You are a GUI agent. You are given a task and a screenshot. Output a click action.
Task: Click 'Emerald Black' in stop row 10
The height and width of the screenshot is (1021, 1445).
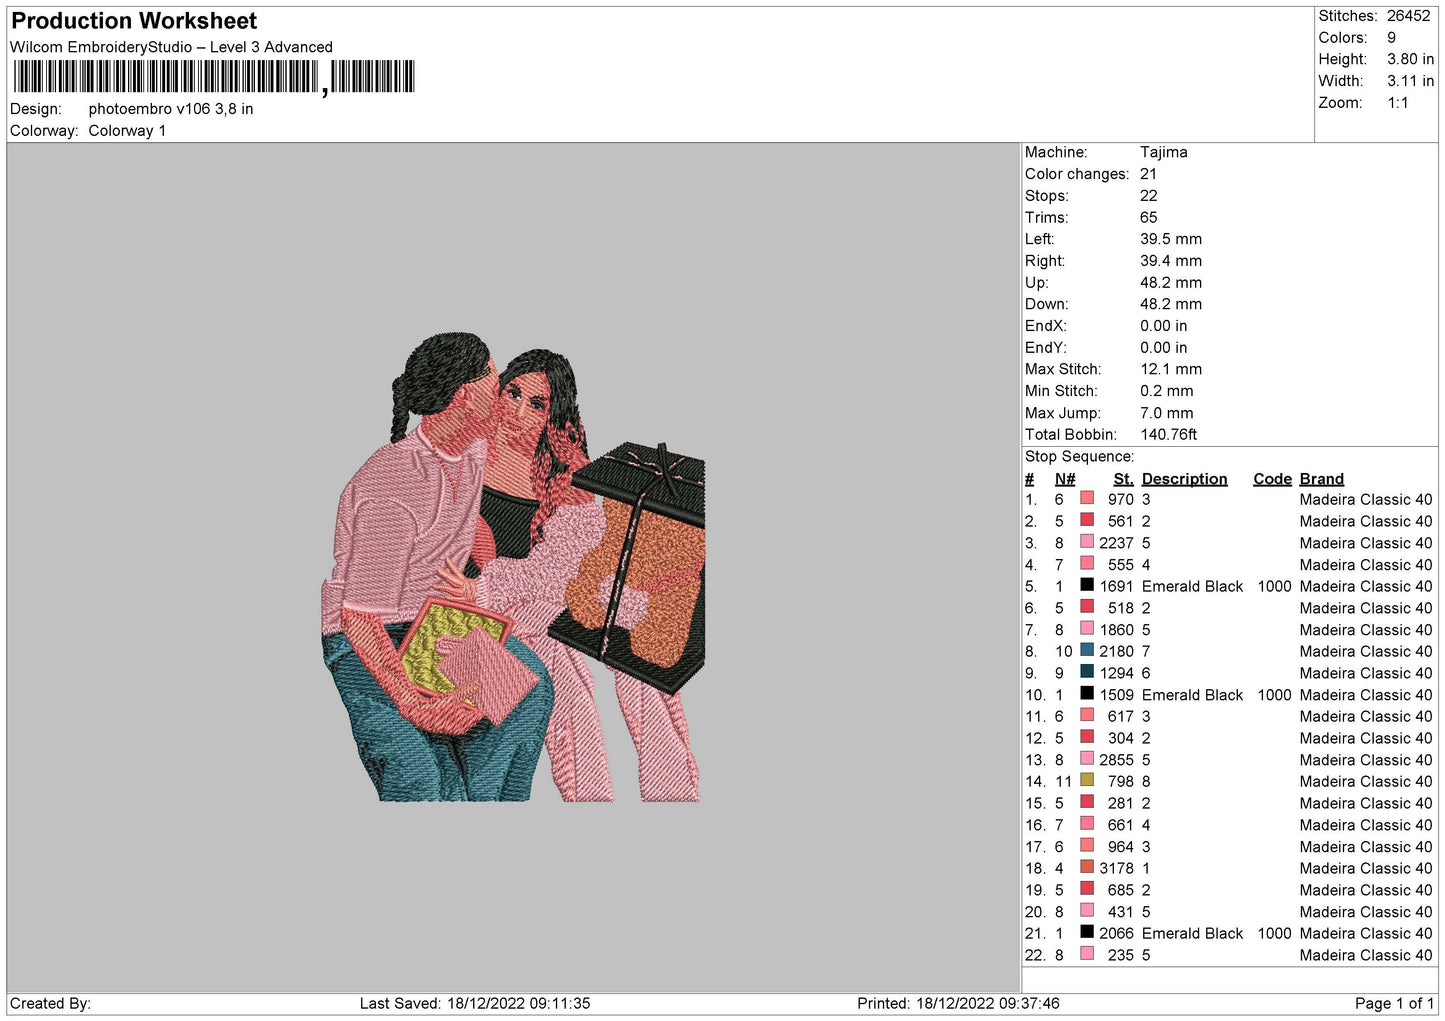point(1192,695)
